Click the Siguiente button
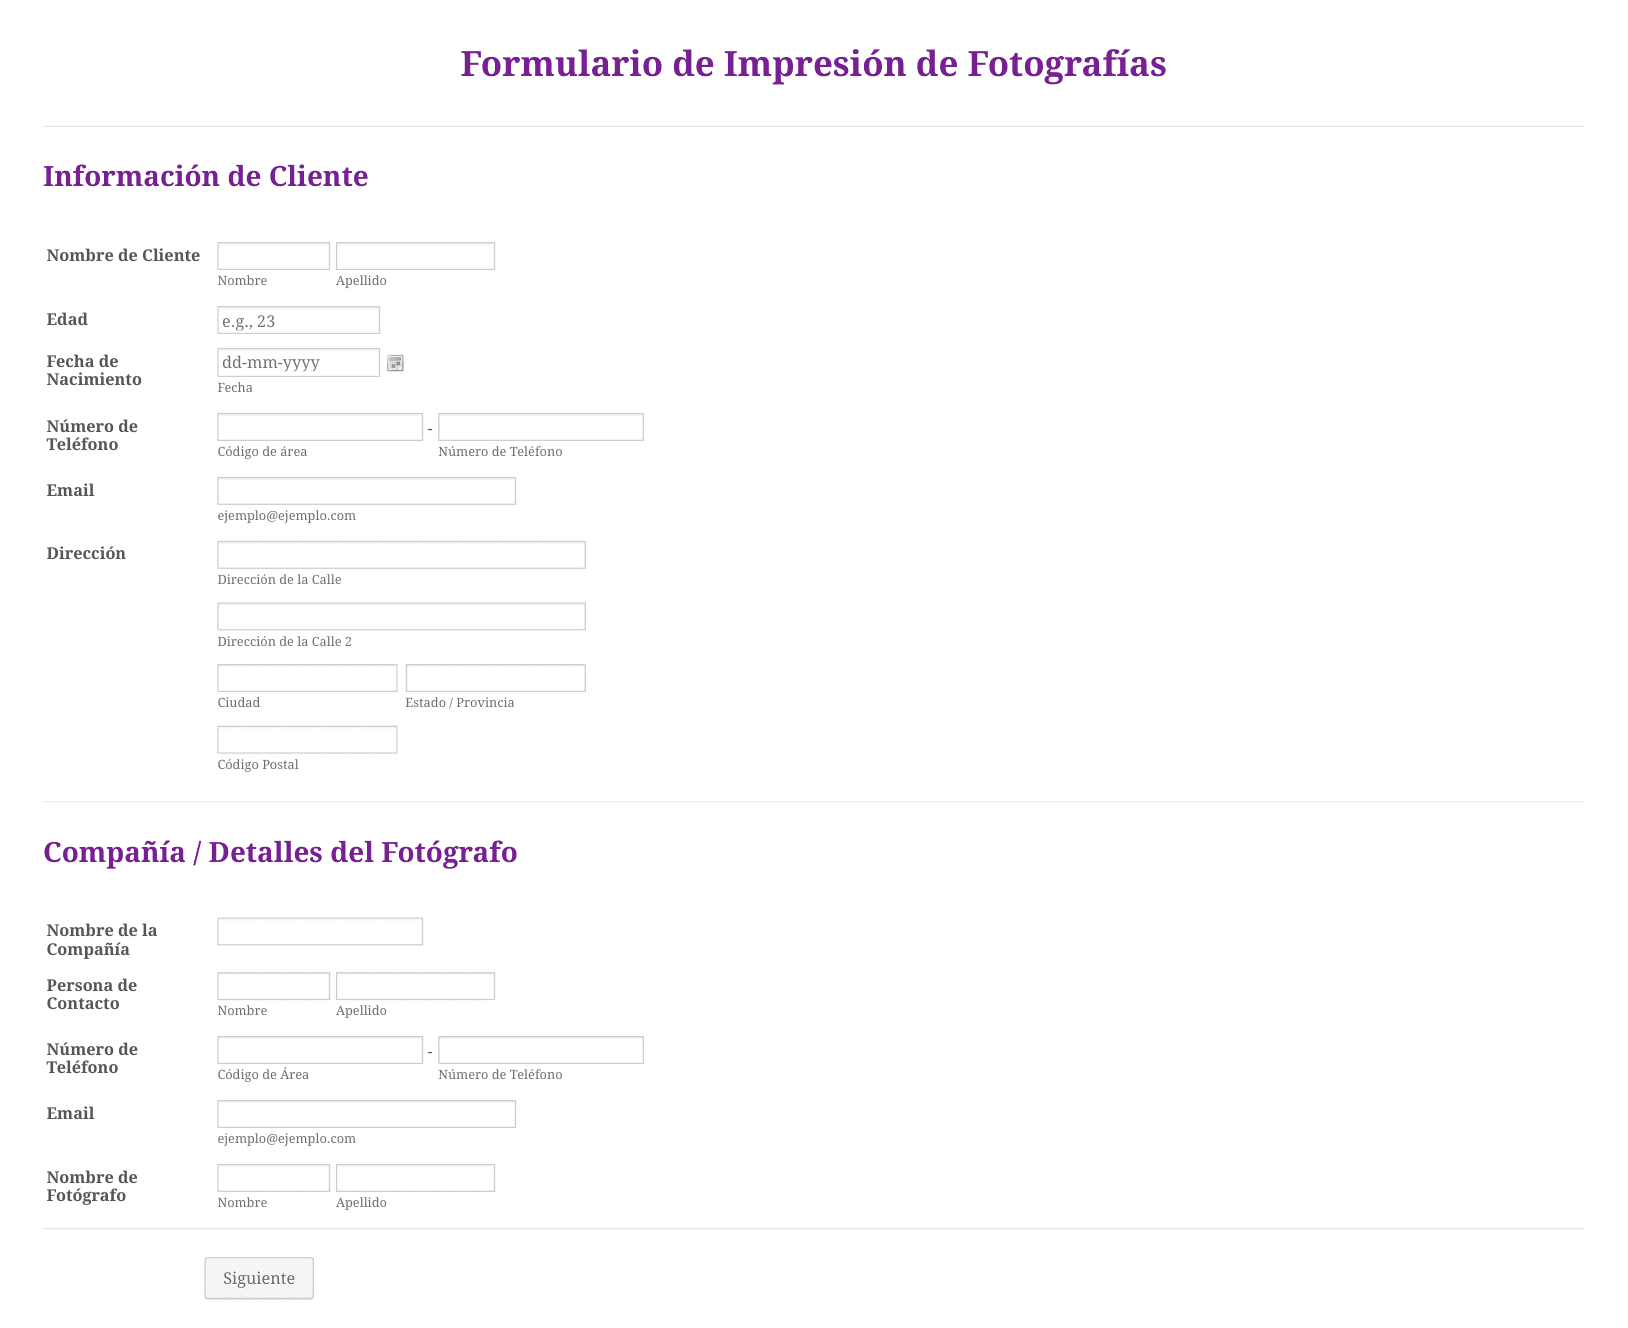Viewport: 1628px width, 1328px height. [x=259, y=1278]
